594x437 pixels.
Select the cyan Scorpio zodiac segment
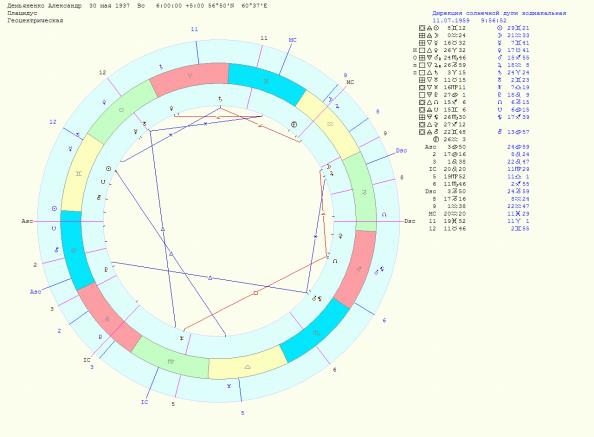[x=314, y=330]
